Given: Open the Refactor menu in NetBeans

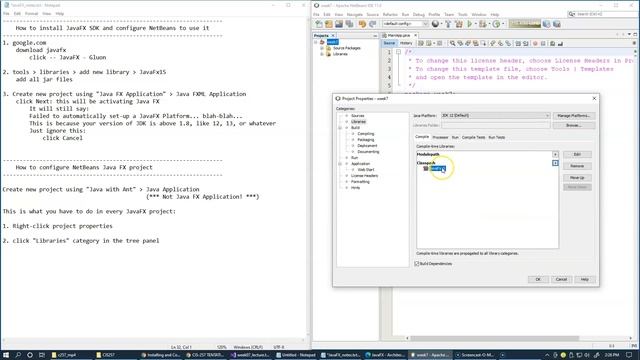Looking at the screenshot, I should (390, 14).
